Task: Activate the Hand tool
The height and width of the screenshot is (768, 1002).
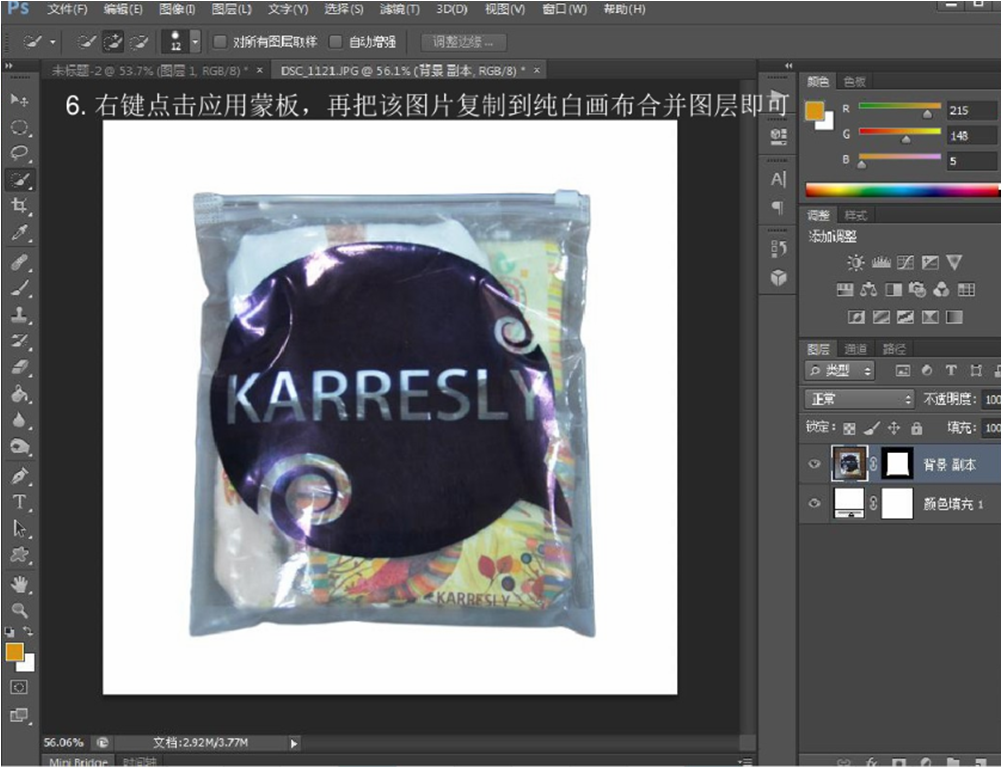Action: point(19,583)
